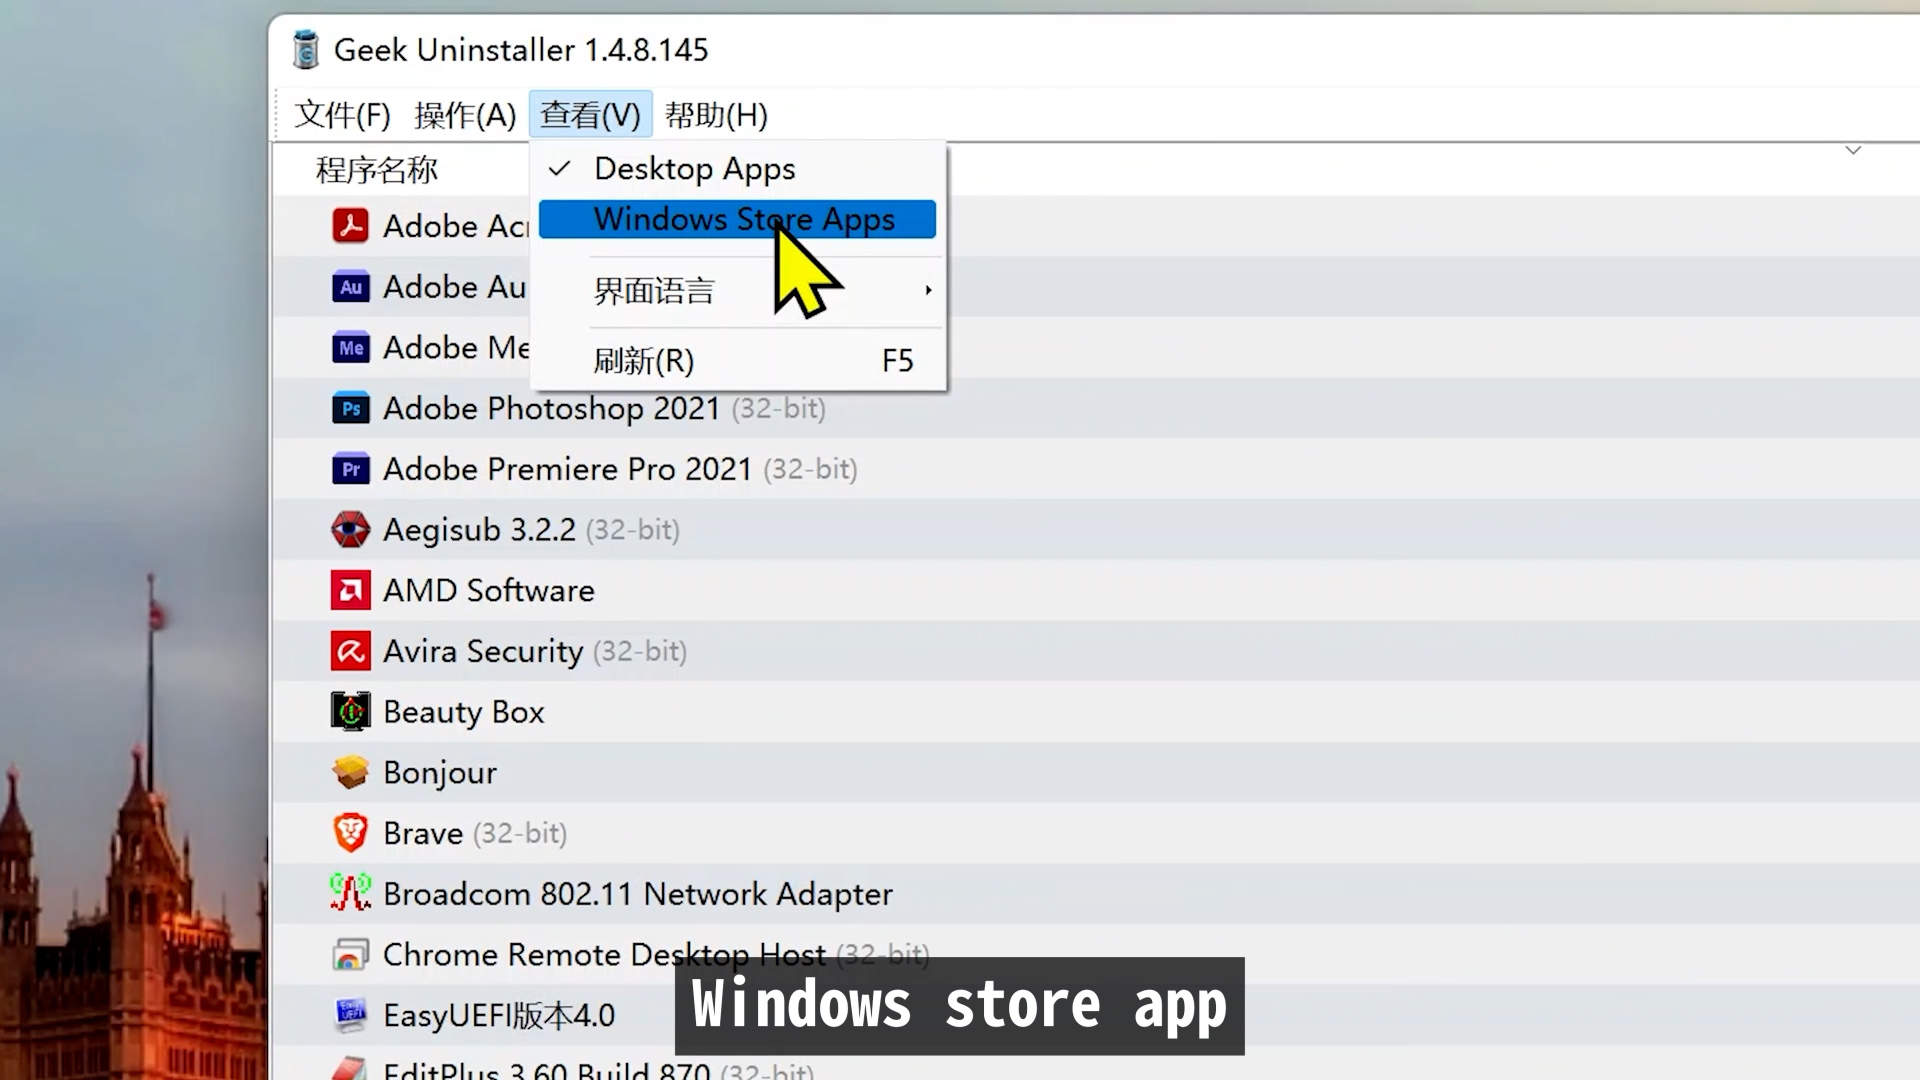1920x1080 pixels.
Task: Click the Aegisub 3.2.2 icon
Action: coord(350,530)
